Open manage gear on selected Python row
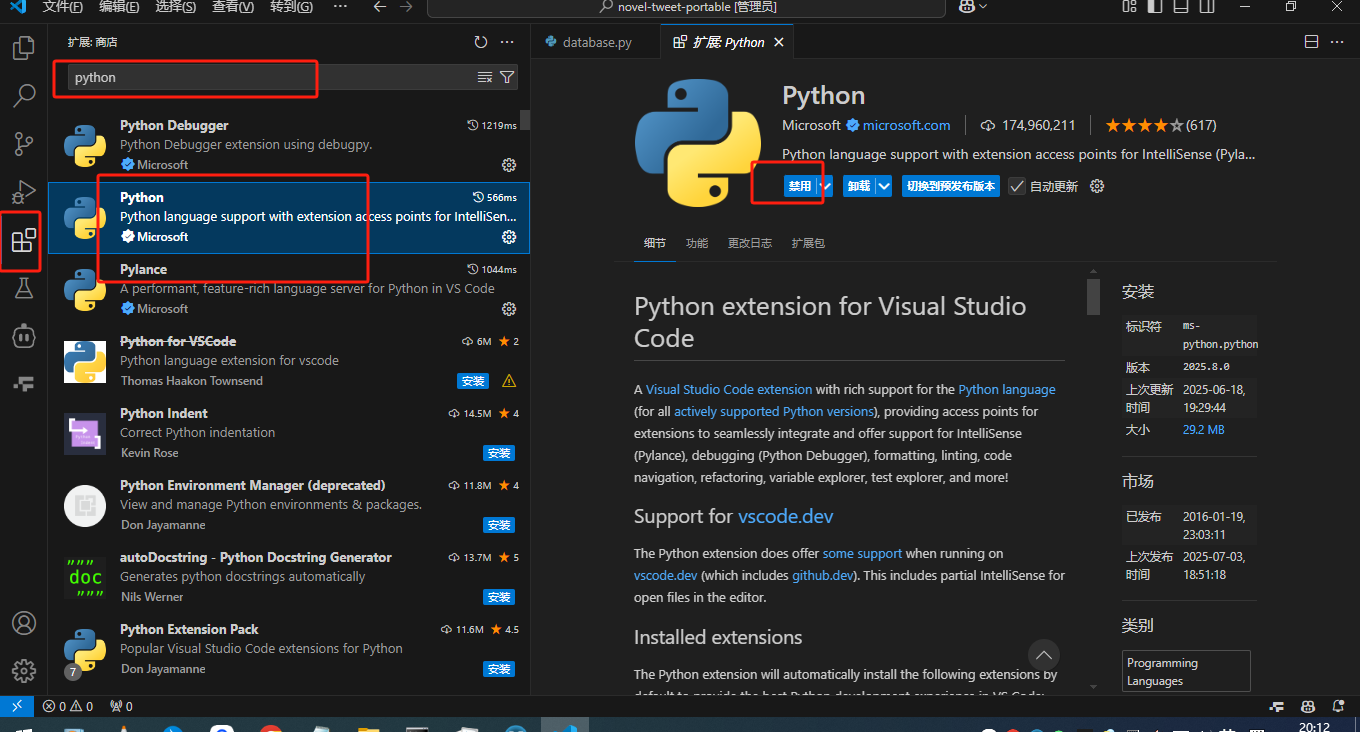The width and height of the screenshot is (1360, 732). point(508,236)
